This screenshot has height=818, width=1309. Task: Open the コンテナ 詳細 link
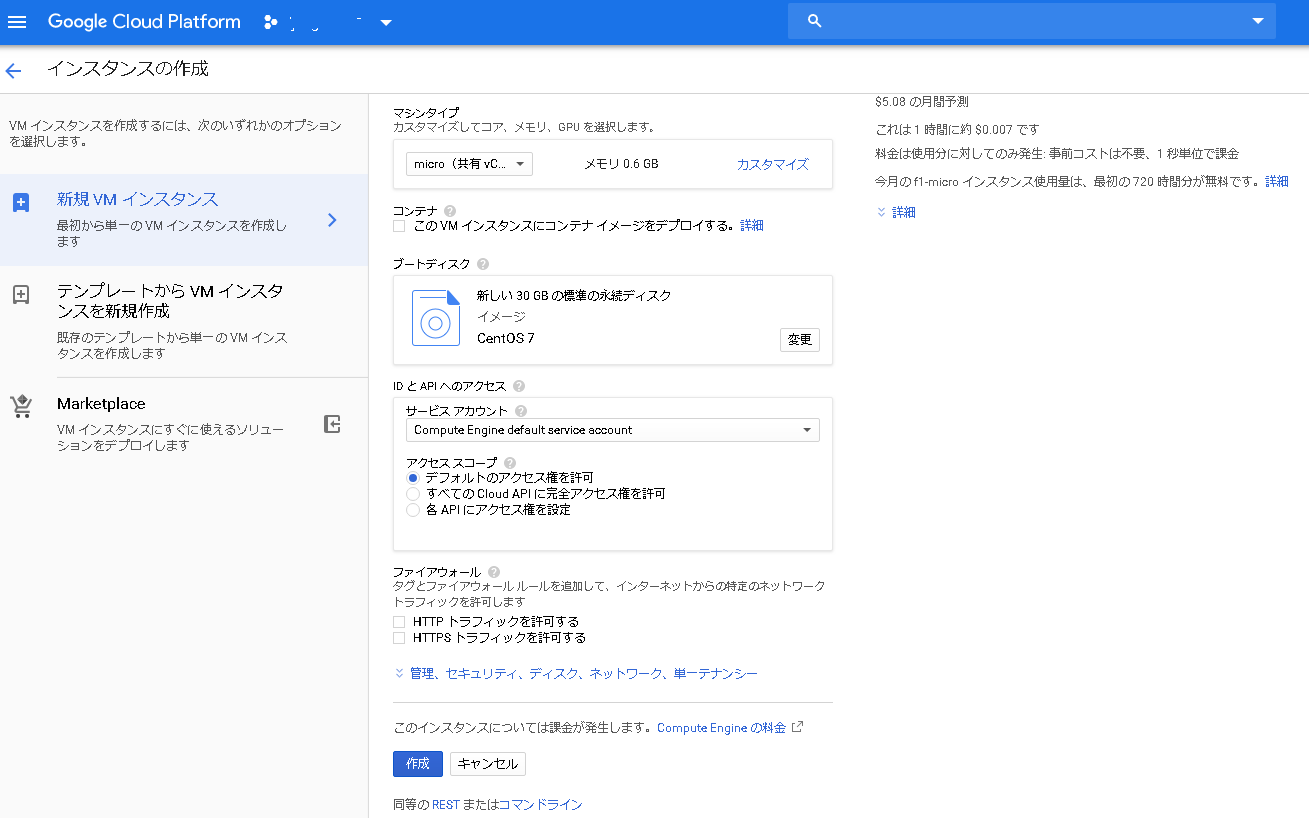point(752,226)
